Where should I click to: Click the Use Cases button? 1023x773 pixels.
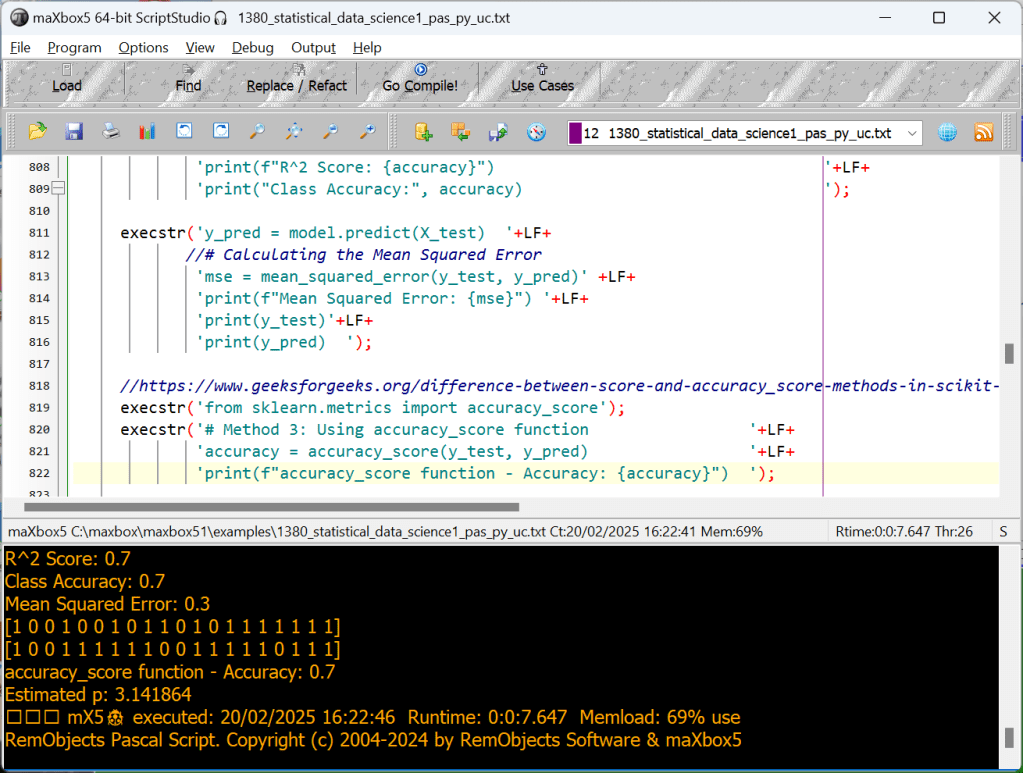pos(542,78)
